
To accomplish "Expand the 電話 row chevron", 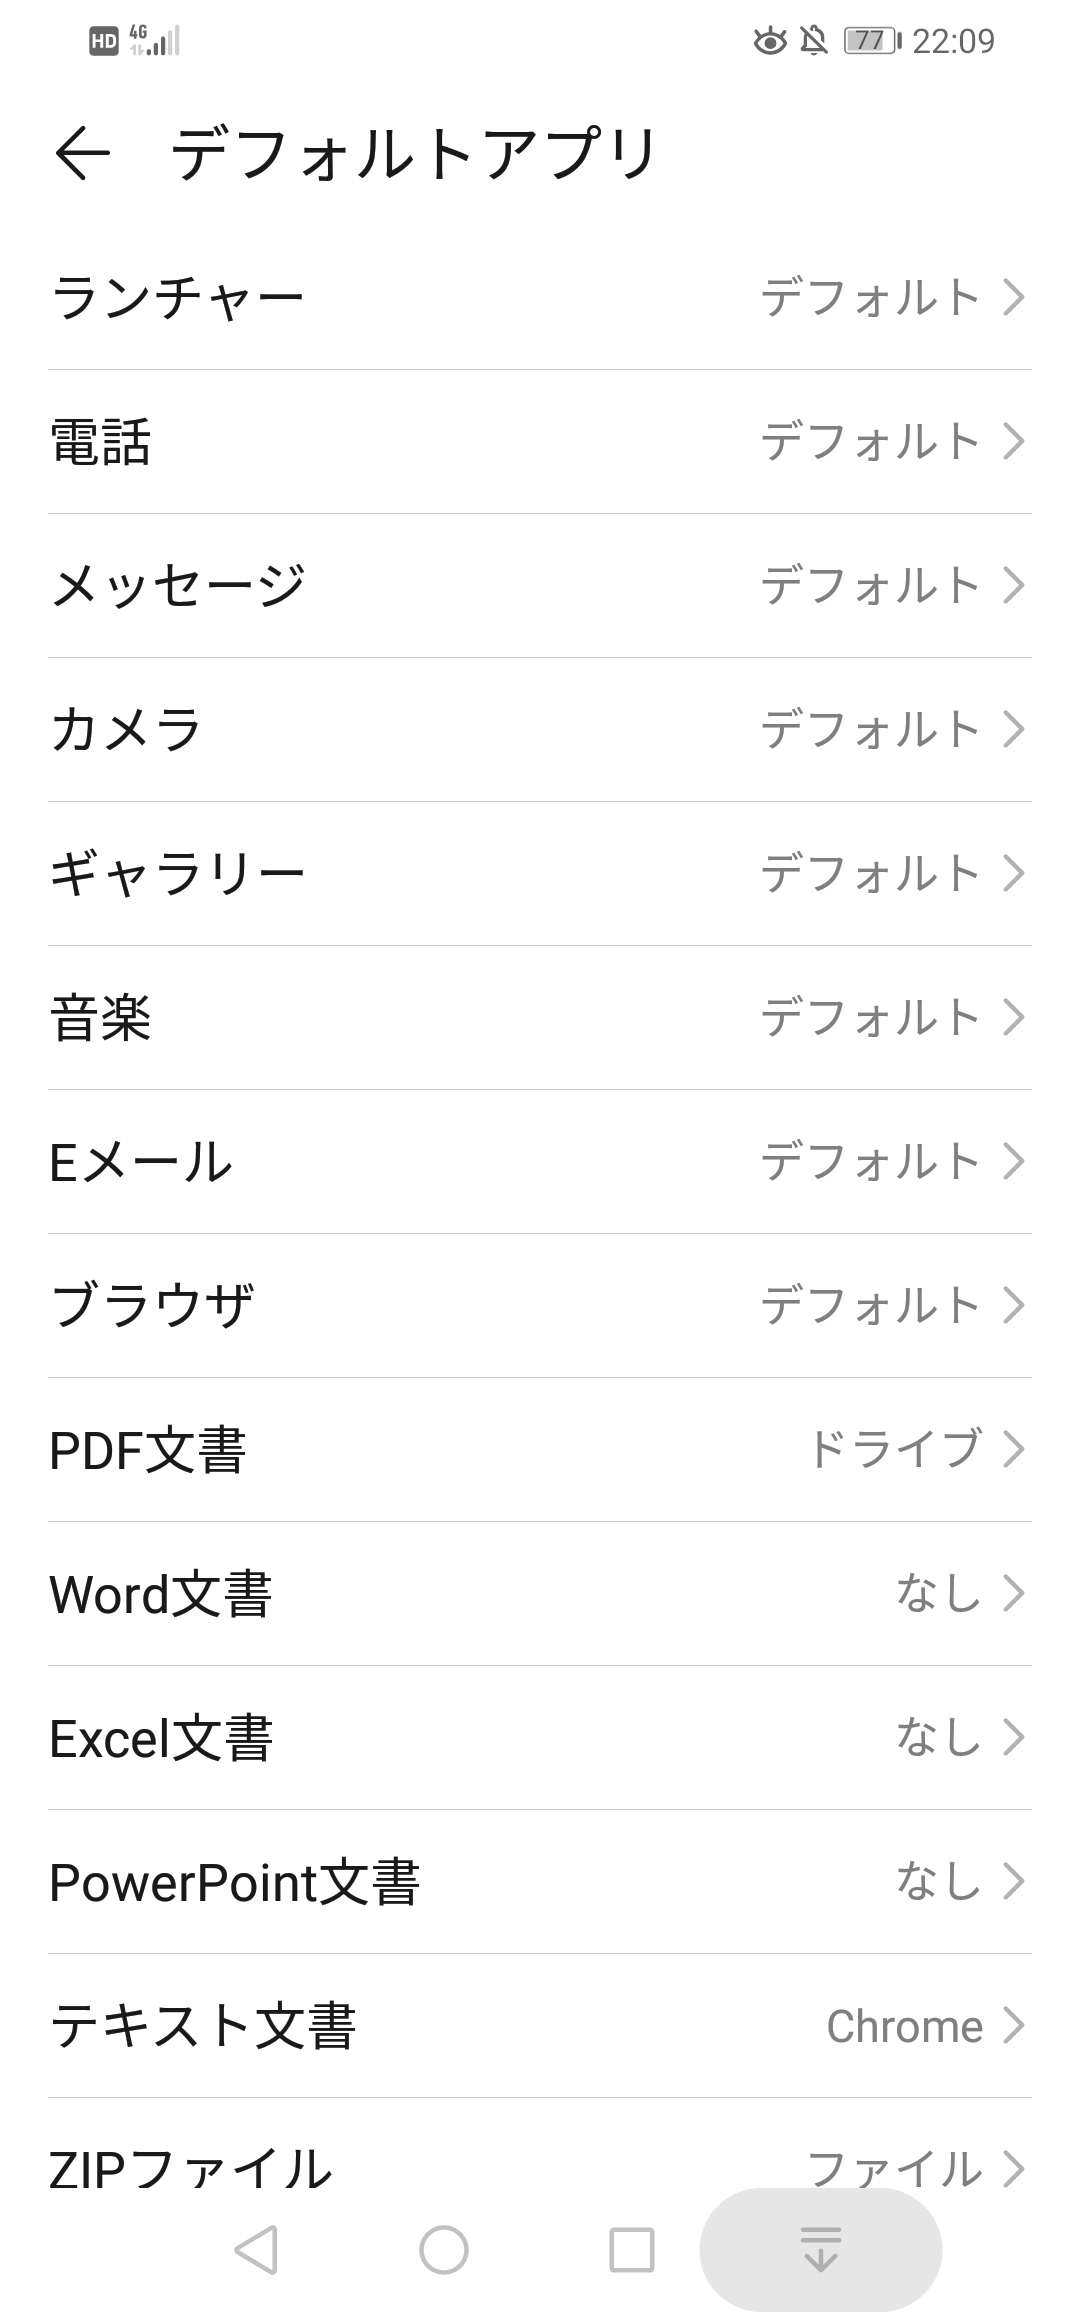I will pyautogui.click(x=1014, y=442).
